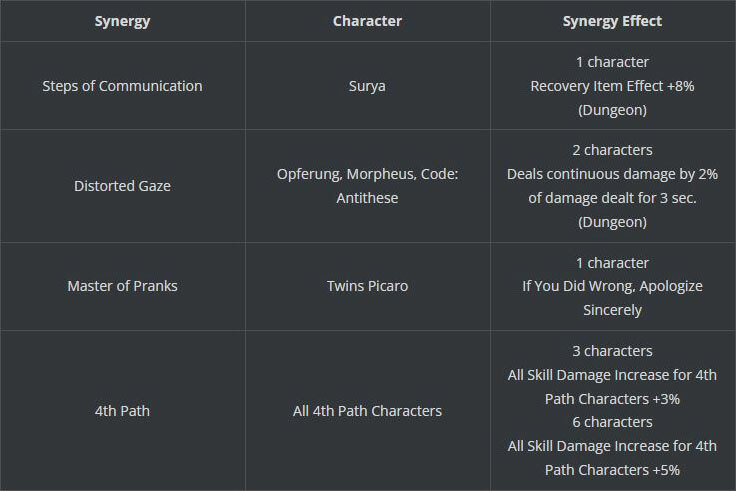This screenshot has height=491, width=736.
Task: Click the All 4th Path Characters cell
Action: [x=368, y=411]
